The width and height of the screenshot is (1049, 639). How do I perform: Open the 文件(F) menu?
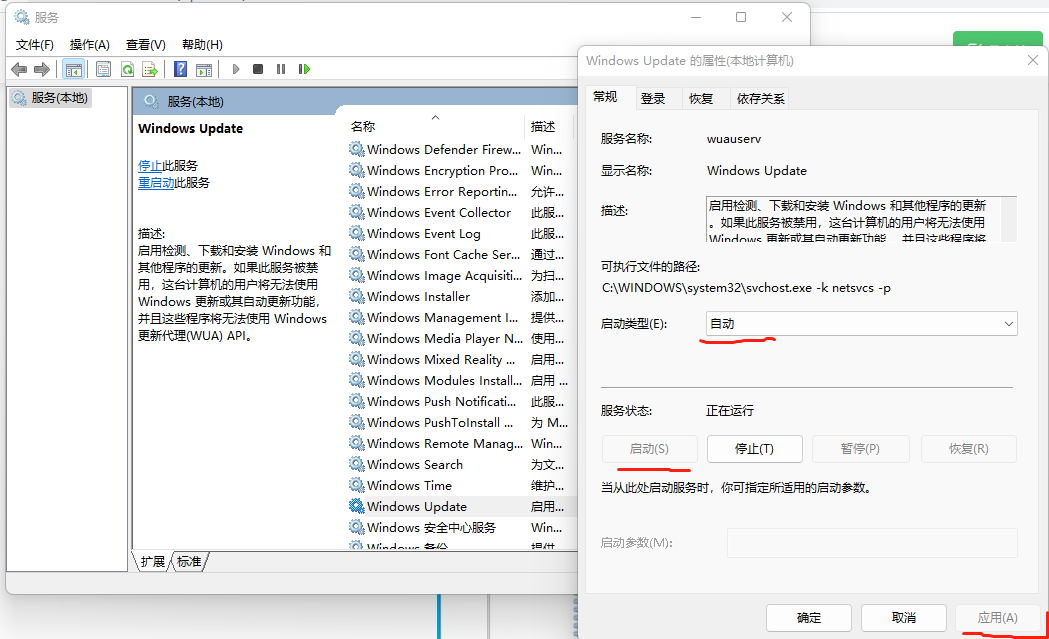[x=35, y=45]
